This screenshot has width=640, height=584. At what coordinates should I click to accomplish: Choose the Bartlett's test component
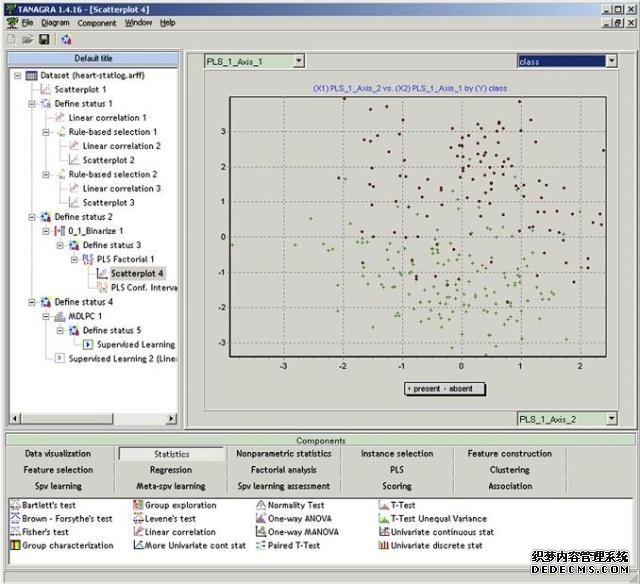[14, 506]
